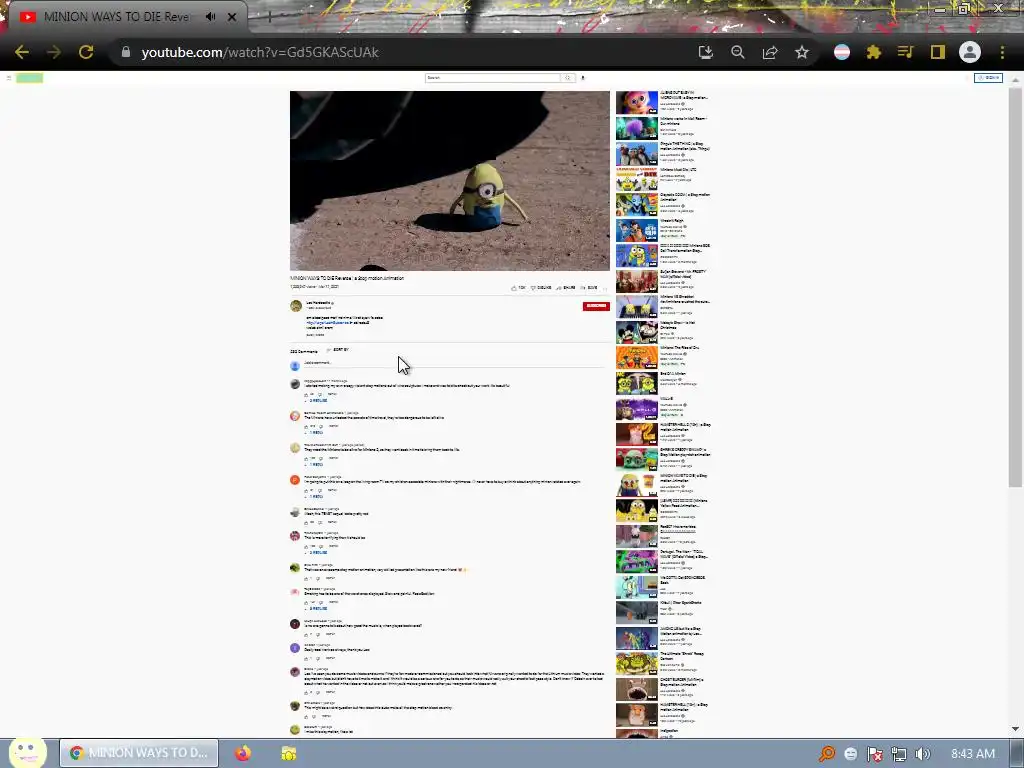Open the Extensions puzzle piece menu
Viewport: 1024px width, 768px height.
(874, 52)
